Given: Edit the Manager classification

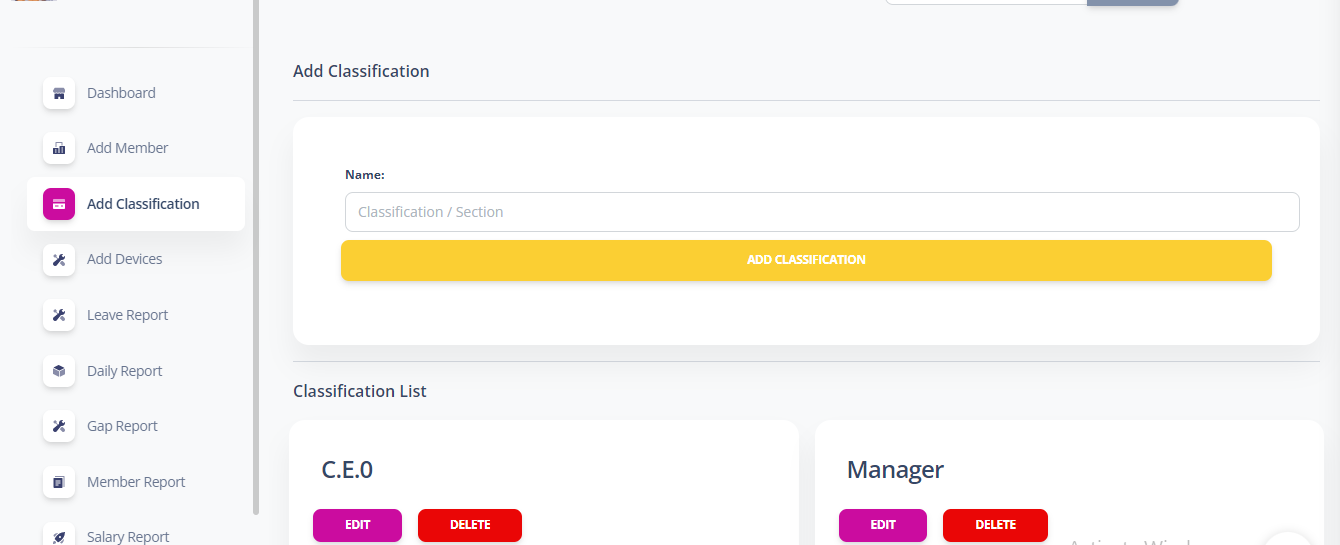Looking at the screenshot, I should coord(883,525).
